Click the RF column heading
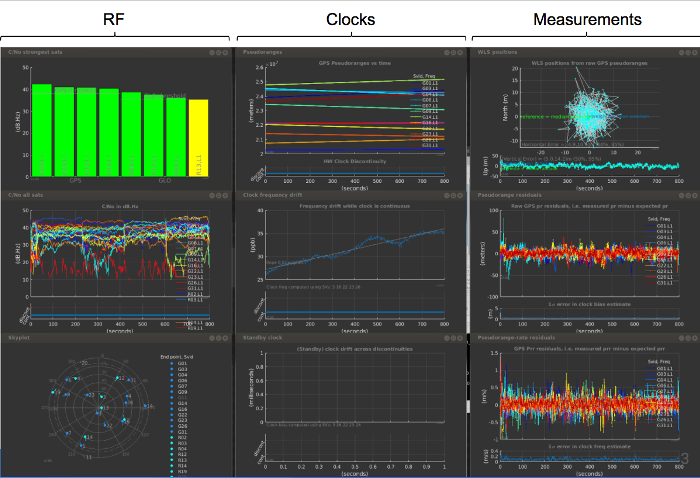 [x=114, y=19]
